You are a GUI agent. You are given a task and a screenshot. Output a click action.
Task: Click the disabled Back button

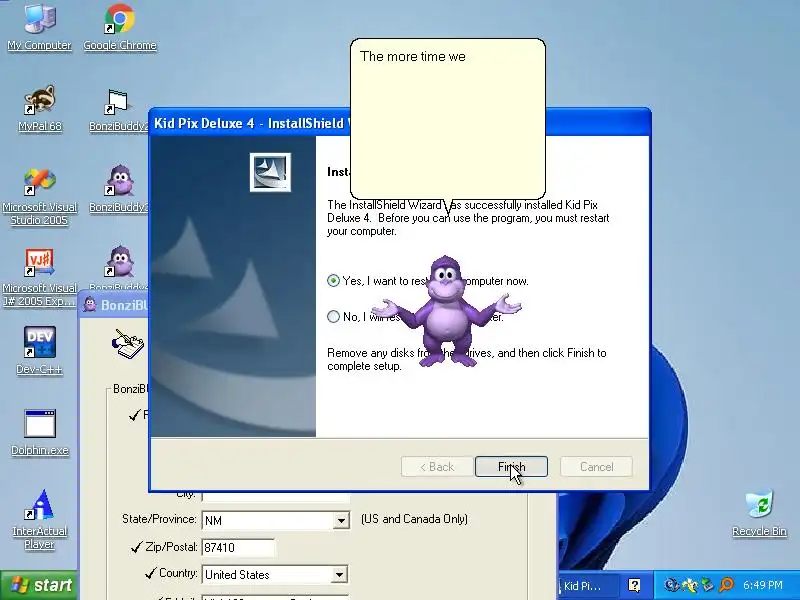(x=437, y=467)
